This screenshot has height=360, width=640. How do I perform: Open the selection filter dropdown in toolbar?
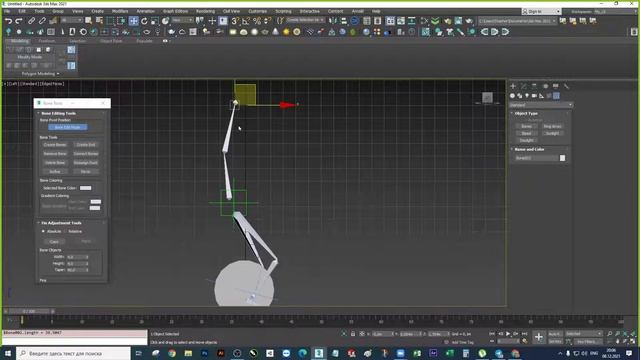tap(72, 20)
